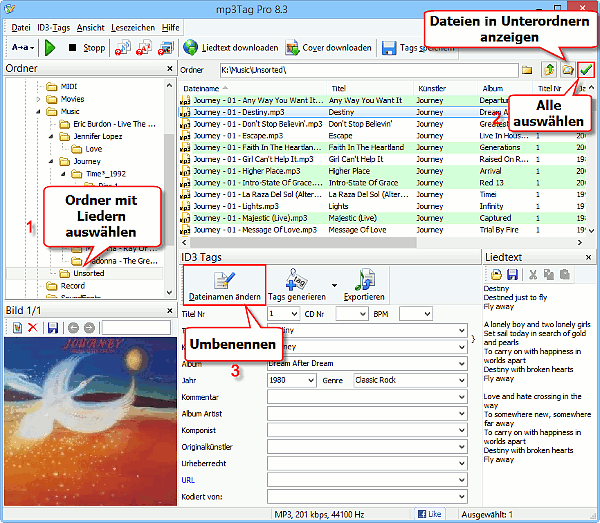
Task: Click the browse folder icon beside path
Action: tap(527, 70)
